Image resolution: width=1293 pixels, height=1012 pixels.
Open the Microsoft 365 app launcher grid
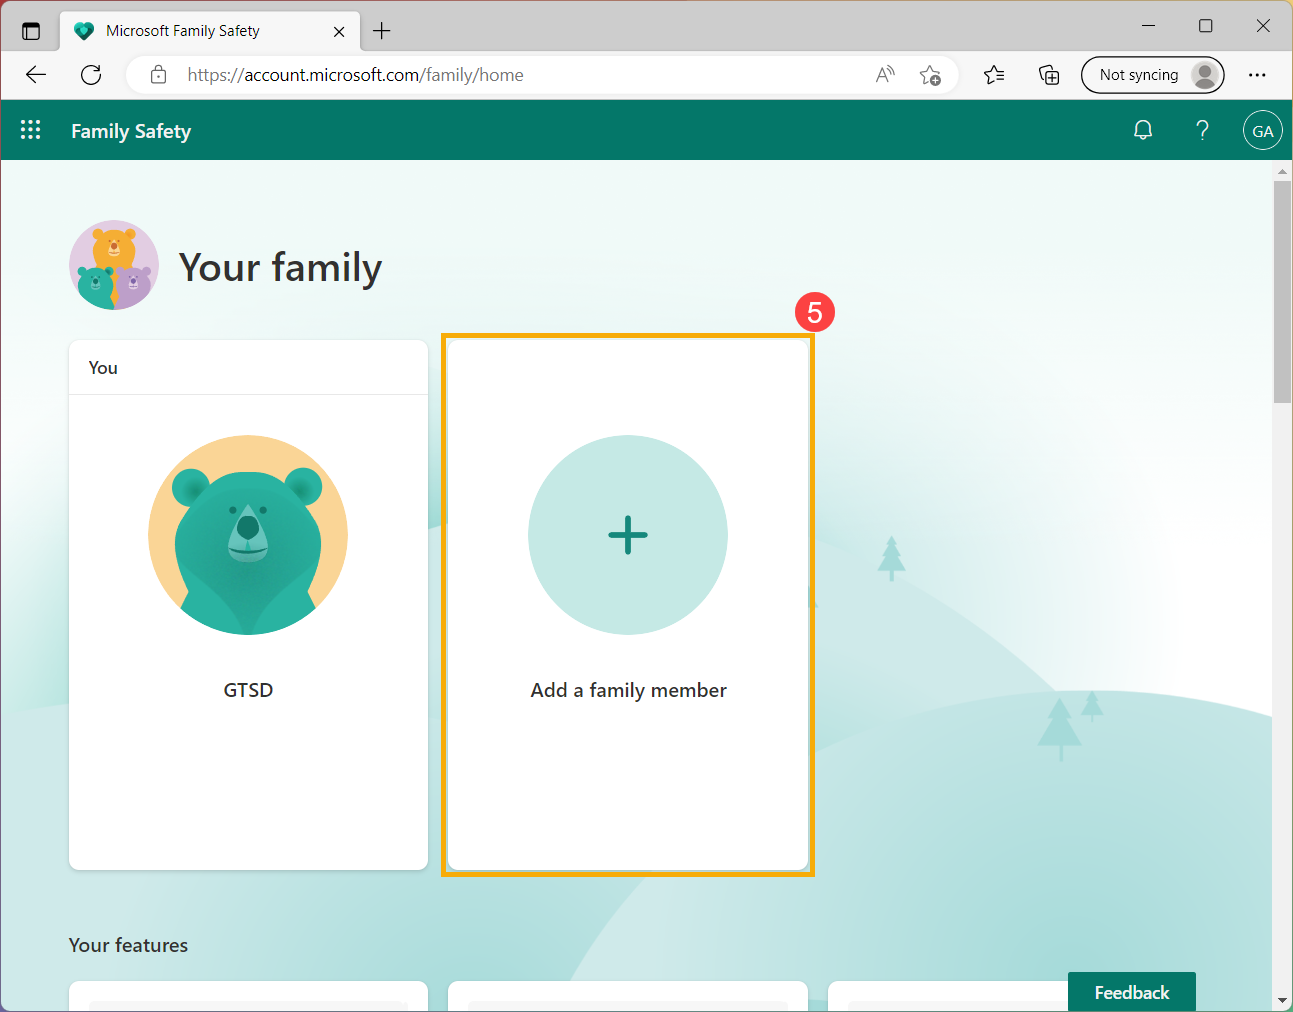[30, 130]
